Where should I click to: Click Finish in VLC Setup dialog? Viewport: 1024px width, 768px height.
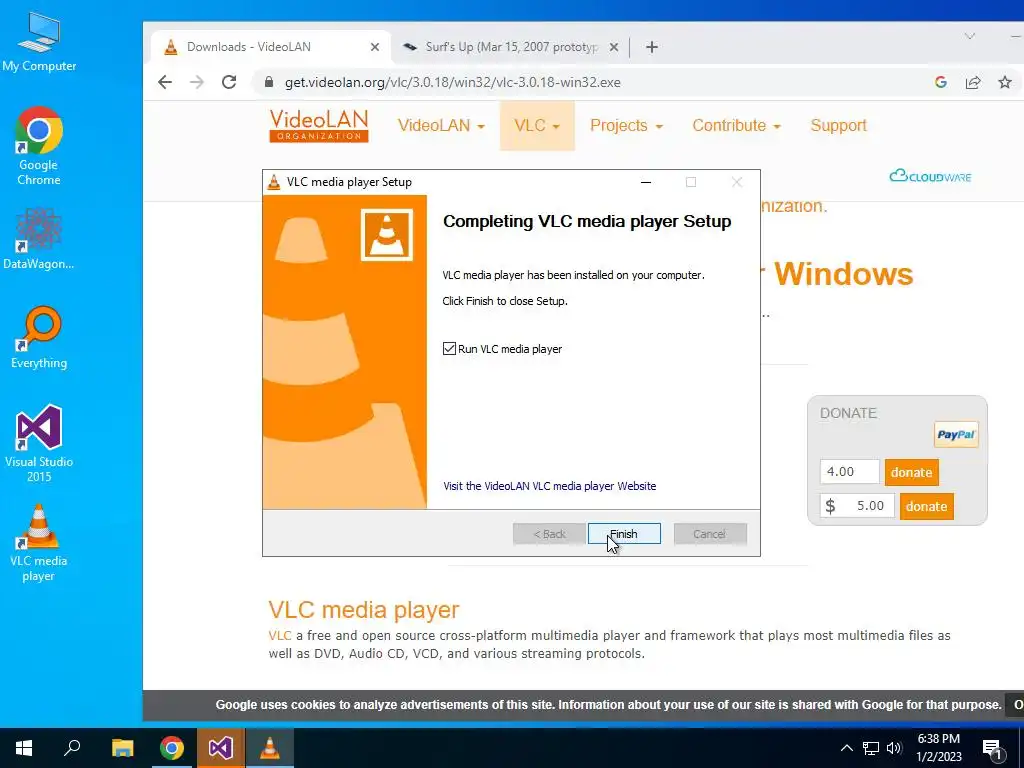point(624,534)
